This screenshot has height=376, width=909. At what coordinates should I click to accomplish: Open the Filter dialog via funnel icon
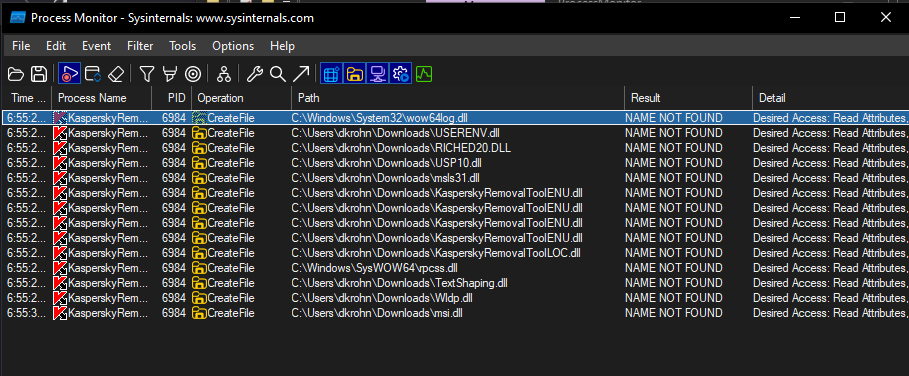[147, 74]
